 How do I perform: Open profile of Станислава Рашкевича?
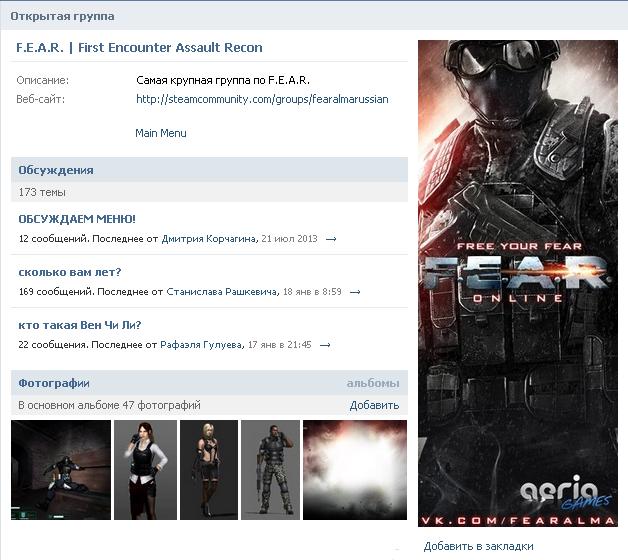222,292
